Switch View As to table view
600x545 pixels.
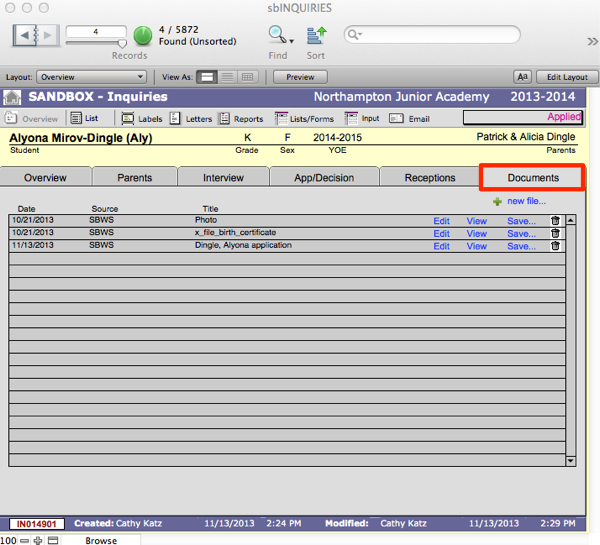click(247, 77)
